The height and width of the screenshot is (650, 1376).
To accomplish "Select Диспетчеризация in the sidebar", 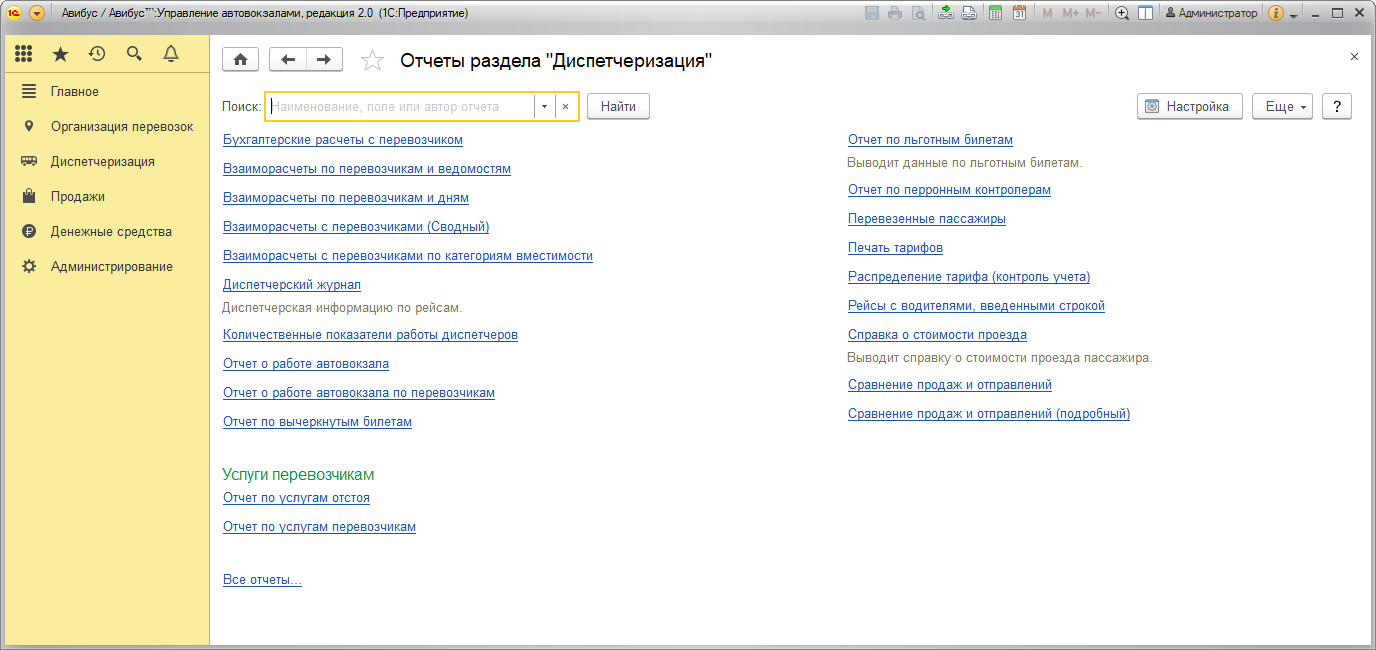I will click(102, 161).
